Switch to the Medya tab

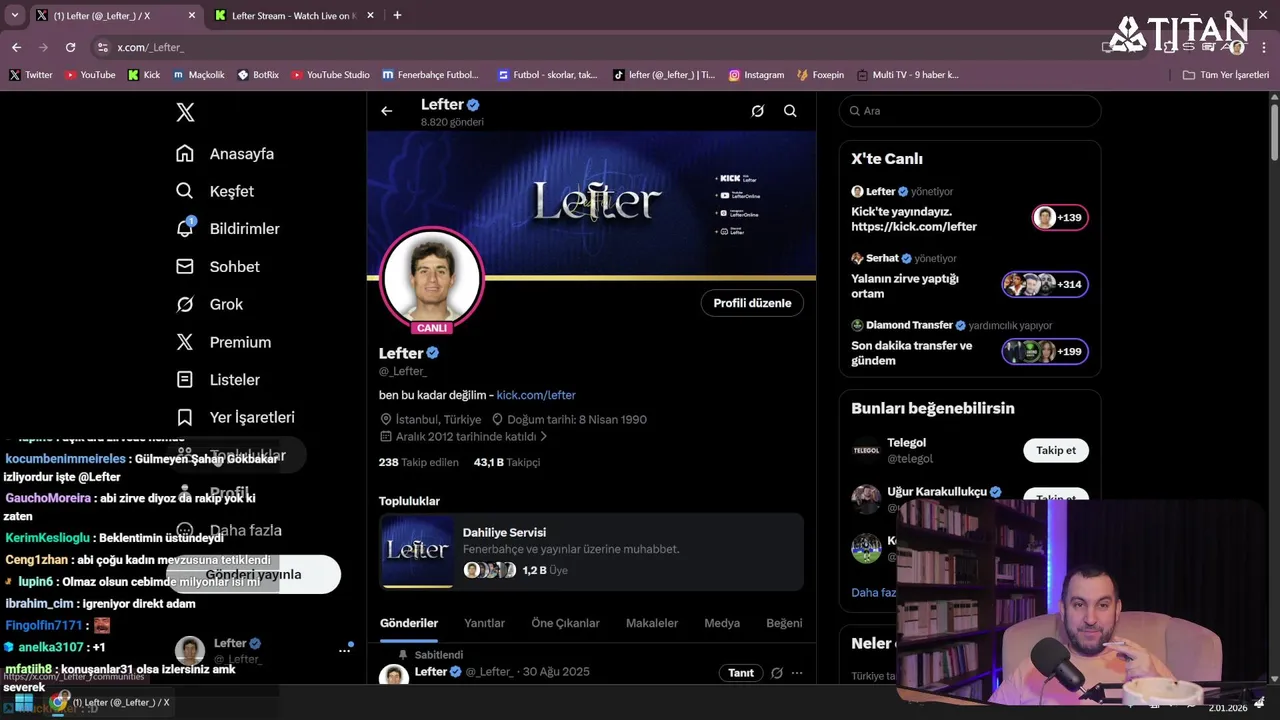[722, 623]
